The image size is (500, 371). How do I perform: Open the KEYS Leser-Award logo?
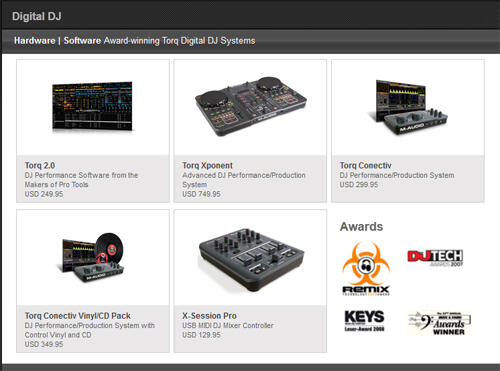(x=364, y=321)
